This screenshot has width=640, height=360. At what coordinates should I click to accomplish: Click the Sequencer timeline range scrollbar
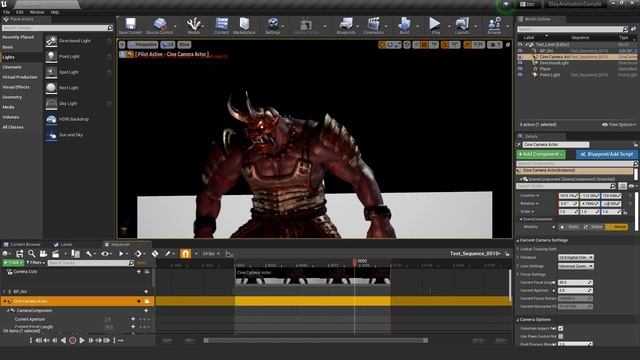click(x=316, y=340)
